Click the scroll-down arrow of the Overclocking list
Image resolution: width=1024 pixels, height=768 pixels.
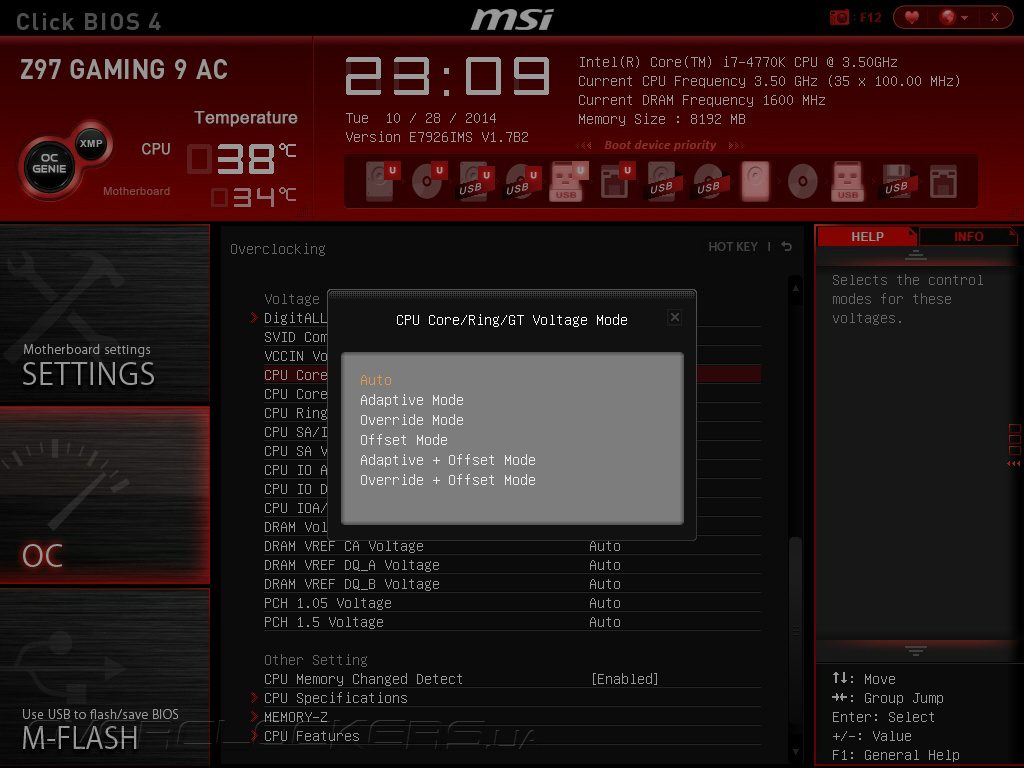click(x=795, y=752)
